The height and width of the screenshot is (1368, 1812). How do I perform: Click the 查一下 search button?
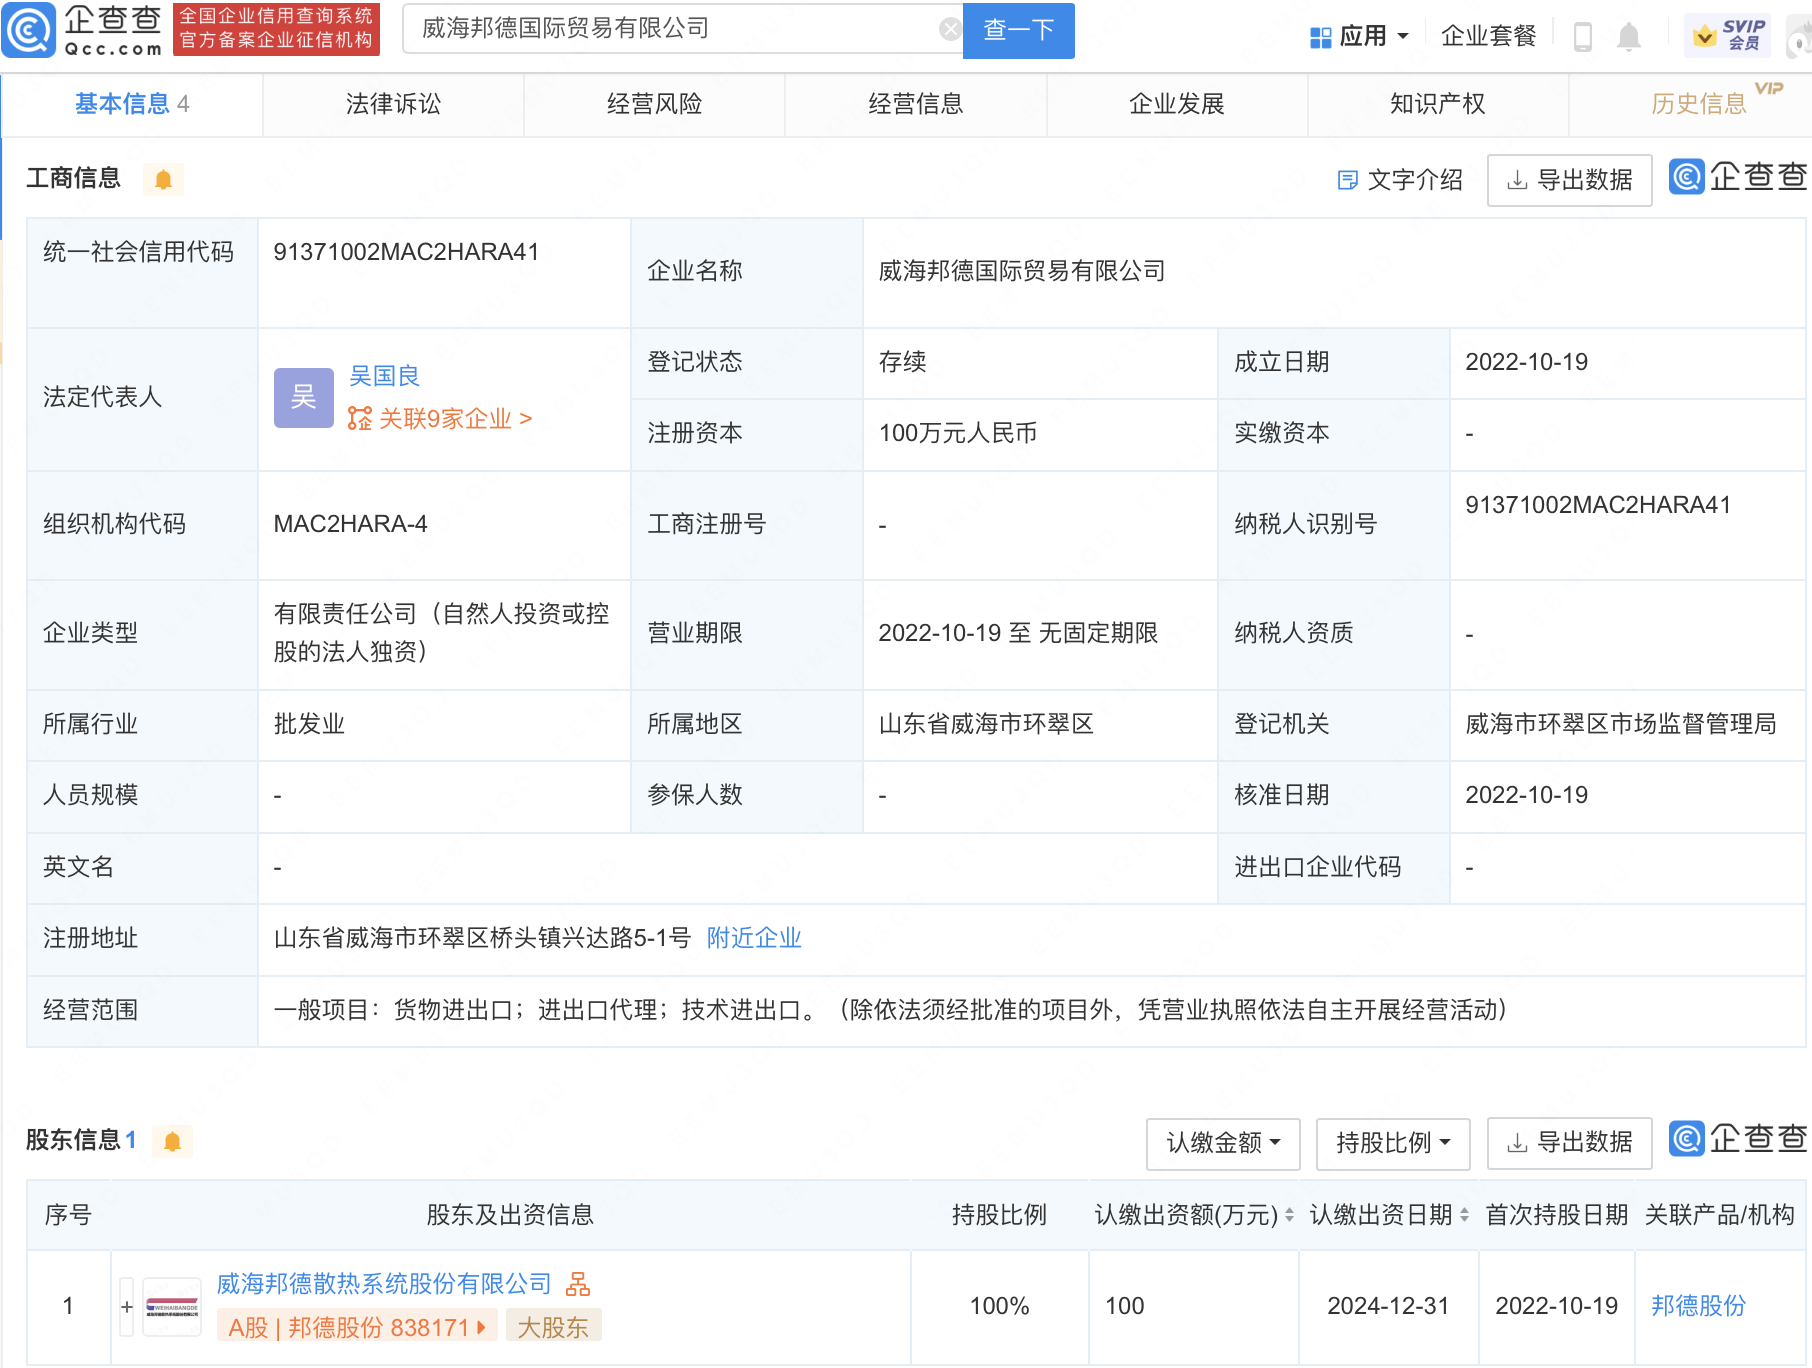pyautogui.click(x=1018, y=30)
